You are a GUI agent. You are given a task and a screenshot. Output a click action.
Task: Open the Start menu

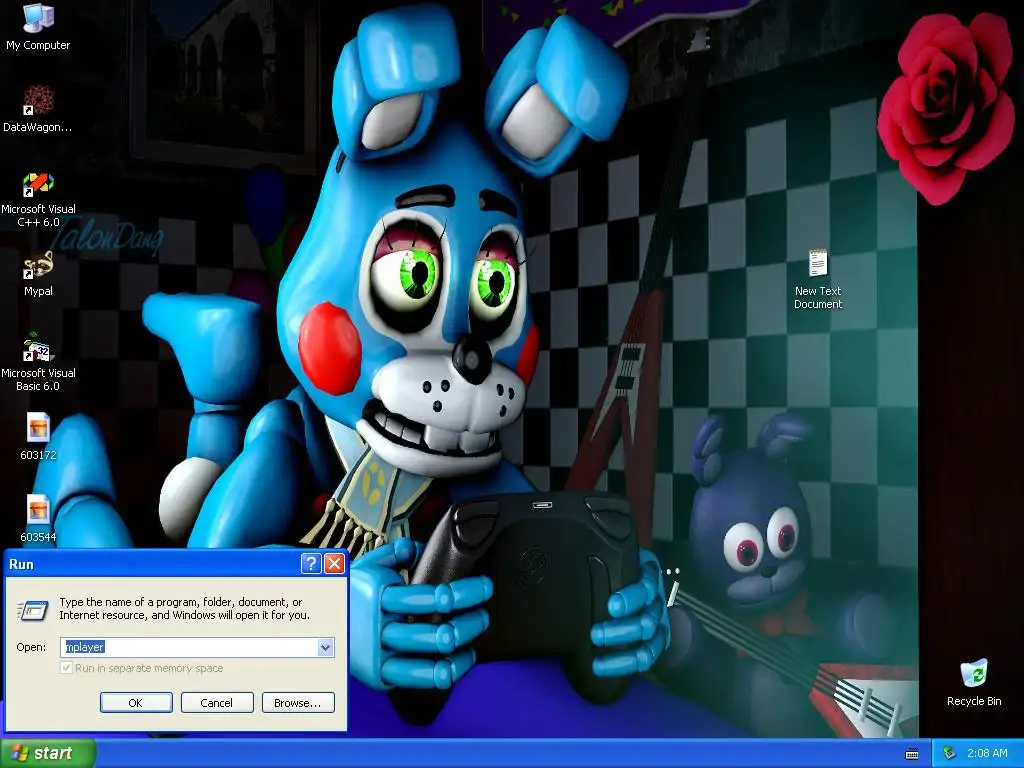[x=48, y=753]
